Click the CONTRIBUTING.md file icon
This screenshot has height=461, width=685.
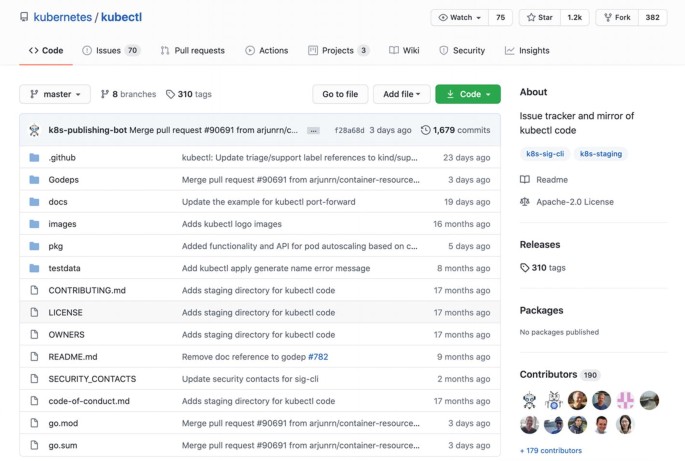pos(34,290)
